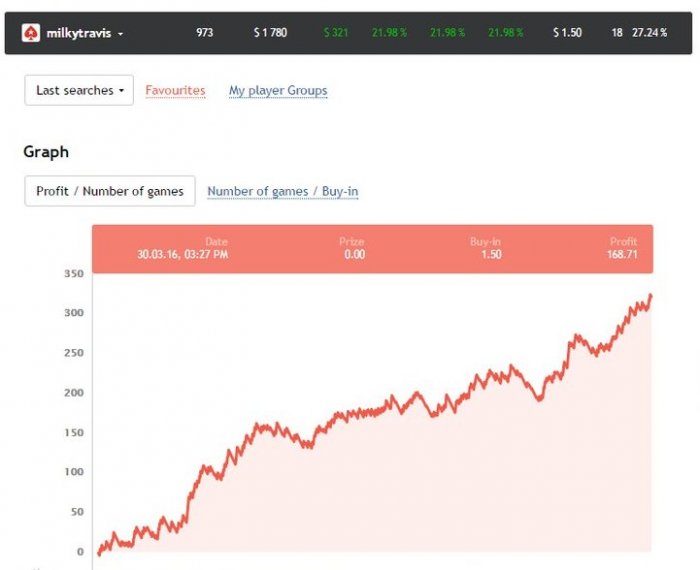Click the Prize 0.00 value in tooltip

pyautogui.click(x=354, y=254)
